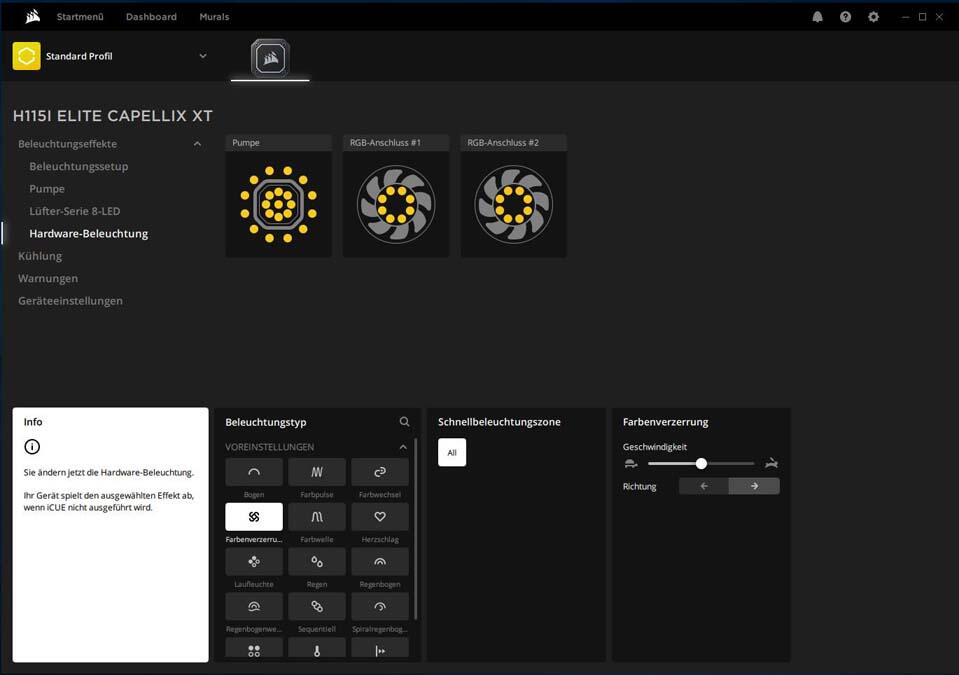
Task: Click the Beleuchtungseffekte sidebar heading
Action: 67,144
